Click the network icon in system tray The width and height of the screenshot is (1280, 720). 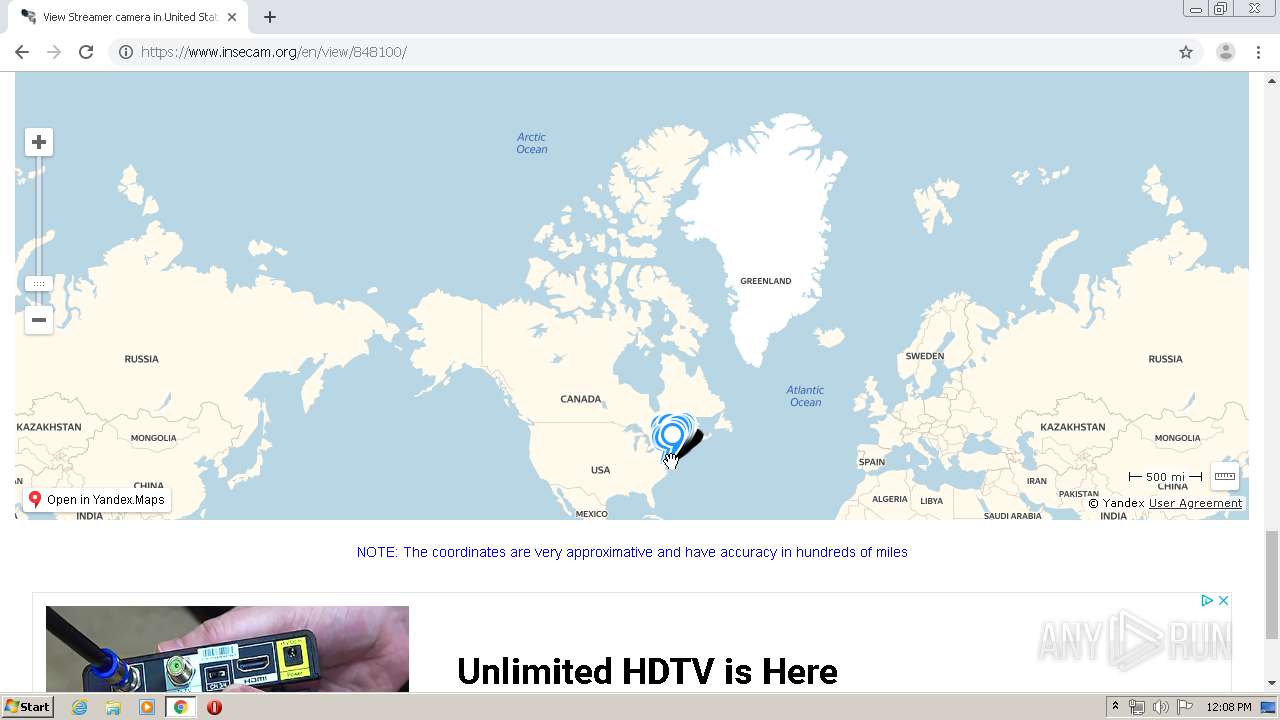[1137, 707]
